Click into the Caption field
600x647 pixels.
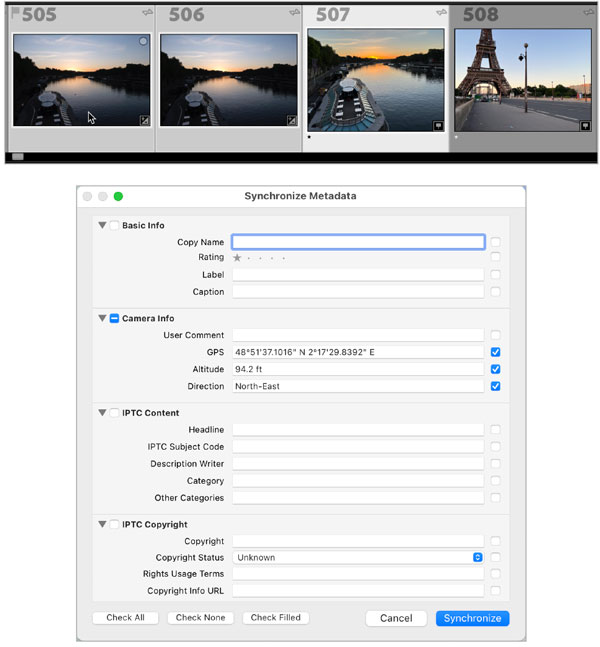tap(358, 292)
